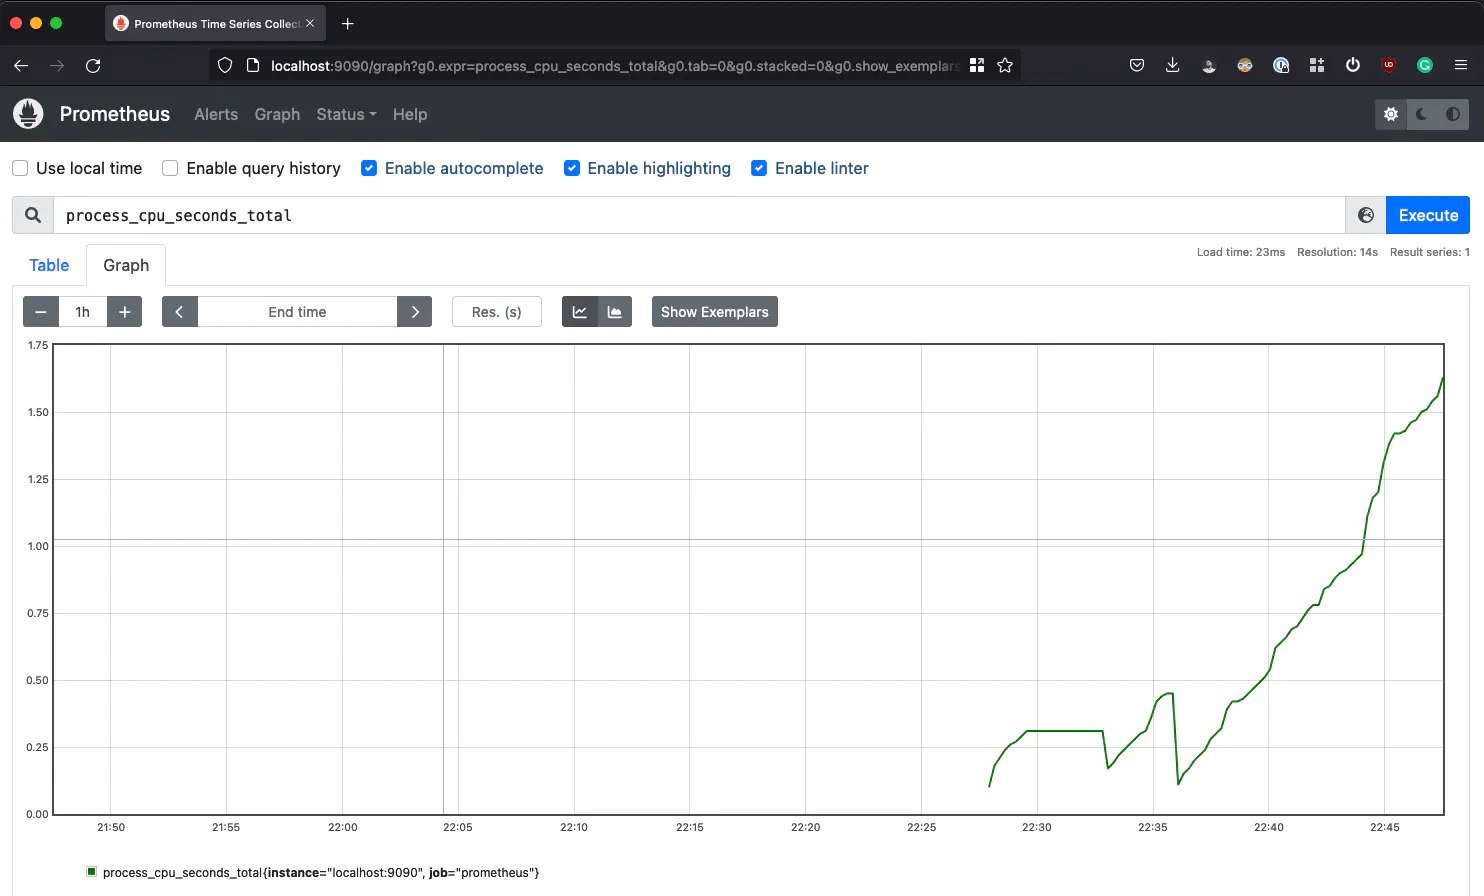Bookmark this page with the star icon
Viewport: 1484px width, 896px height.
coord(1005,66)
